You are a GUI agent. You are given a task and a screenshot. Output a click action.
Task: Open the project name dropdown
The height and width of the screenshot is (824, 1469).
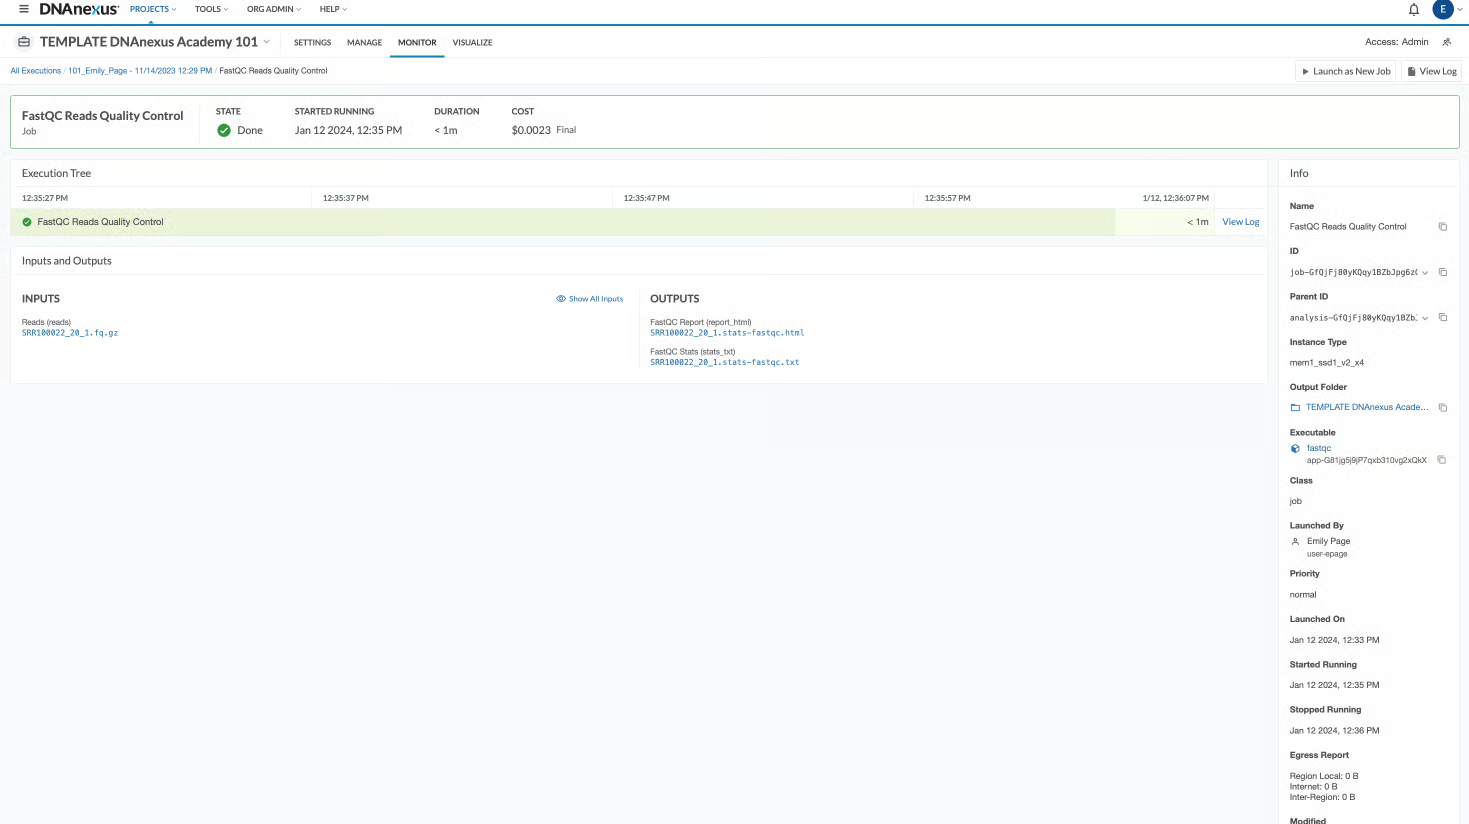pos(266,42)
